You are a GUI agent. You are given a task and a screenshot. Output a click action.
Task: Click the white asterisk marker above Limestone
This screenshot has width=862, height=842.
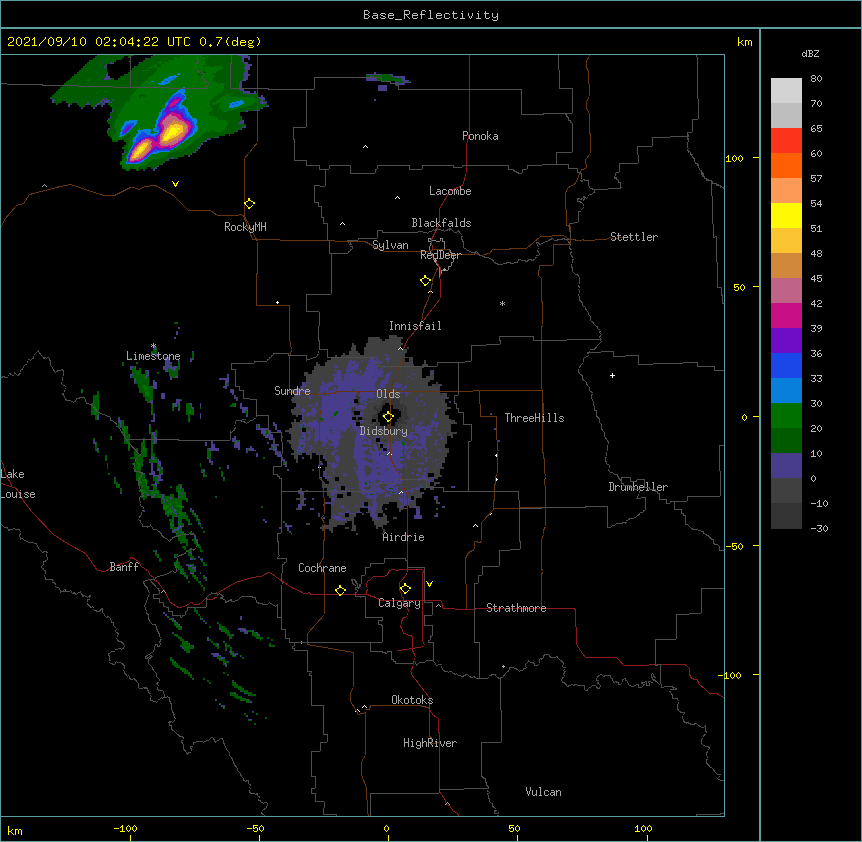(x=154, y=346)
